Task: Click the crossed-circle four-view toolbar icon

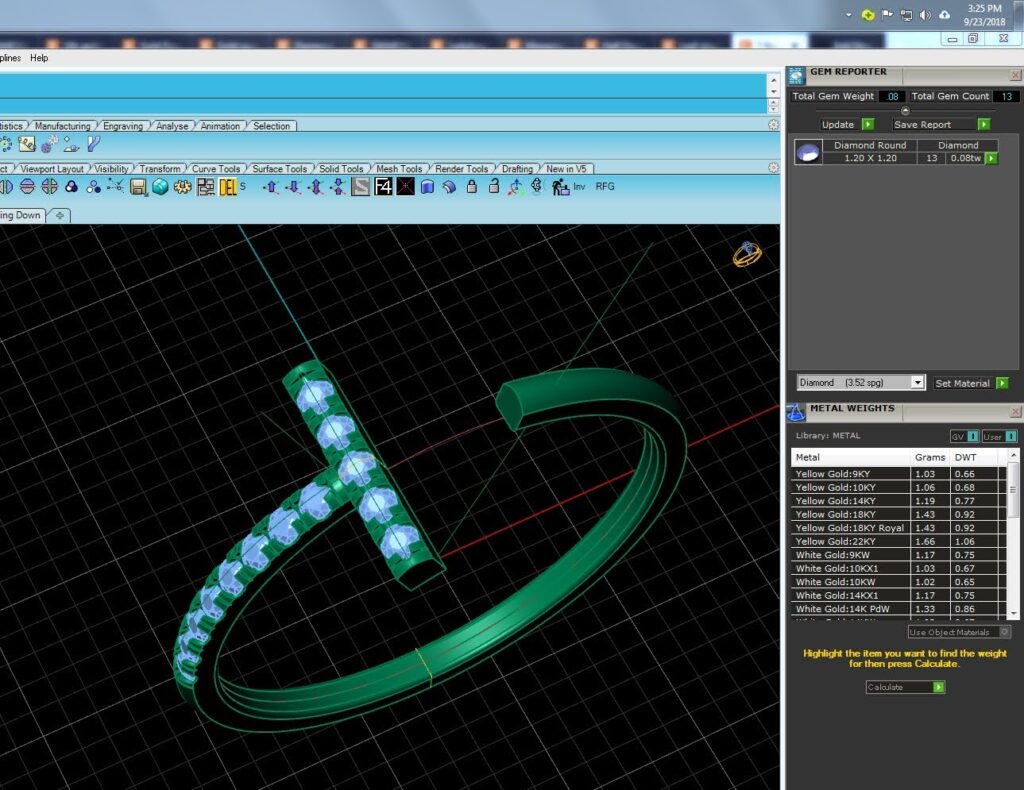Action: point(50,187)
